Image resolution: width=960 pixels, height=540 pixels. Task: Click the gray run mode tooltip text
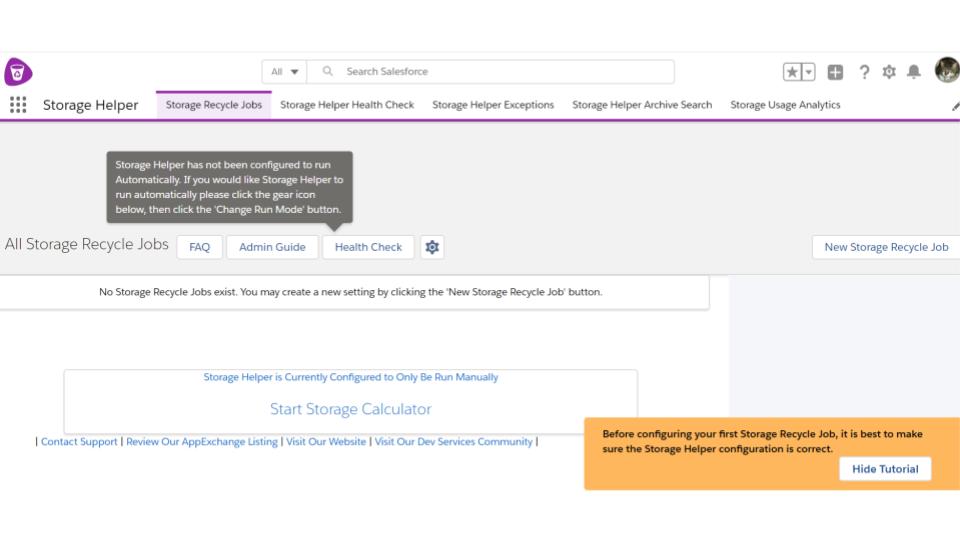[229, 187]
